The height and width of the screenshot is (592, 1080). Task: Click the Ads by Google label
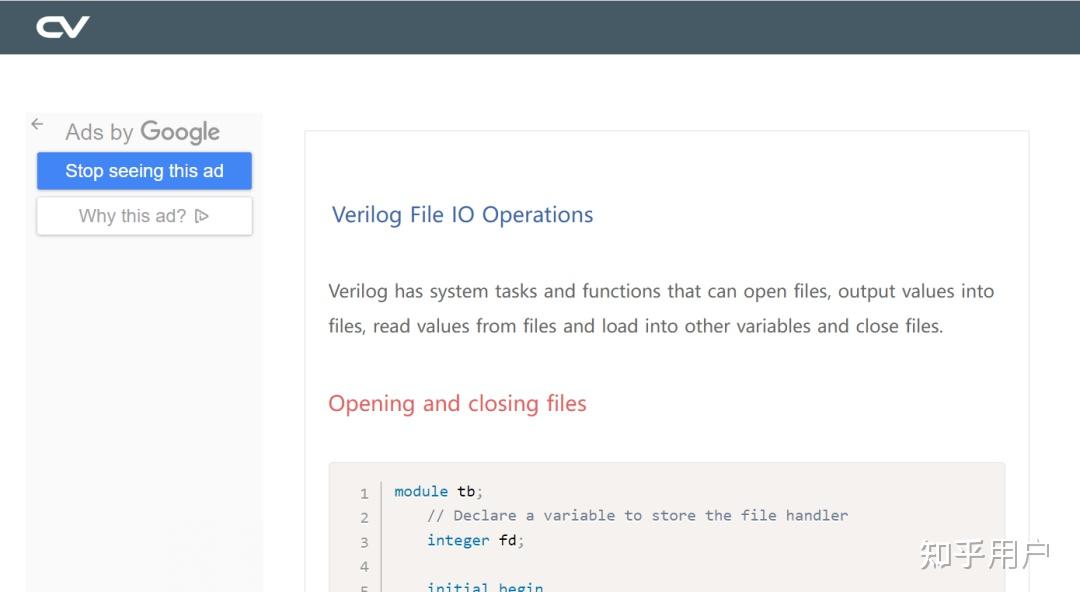[x=143, y=132]
